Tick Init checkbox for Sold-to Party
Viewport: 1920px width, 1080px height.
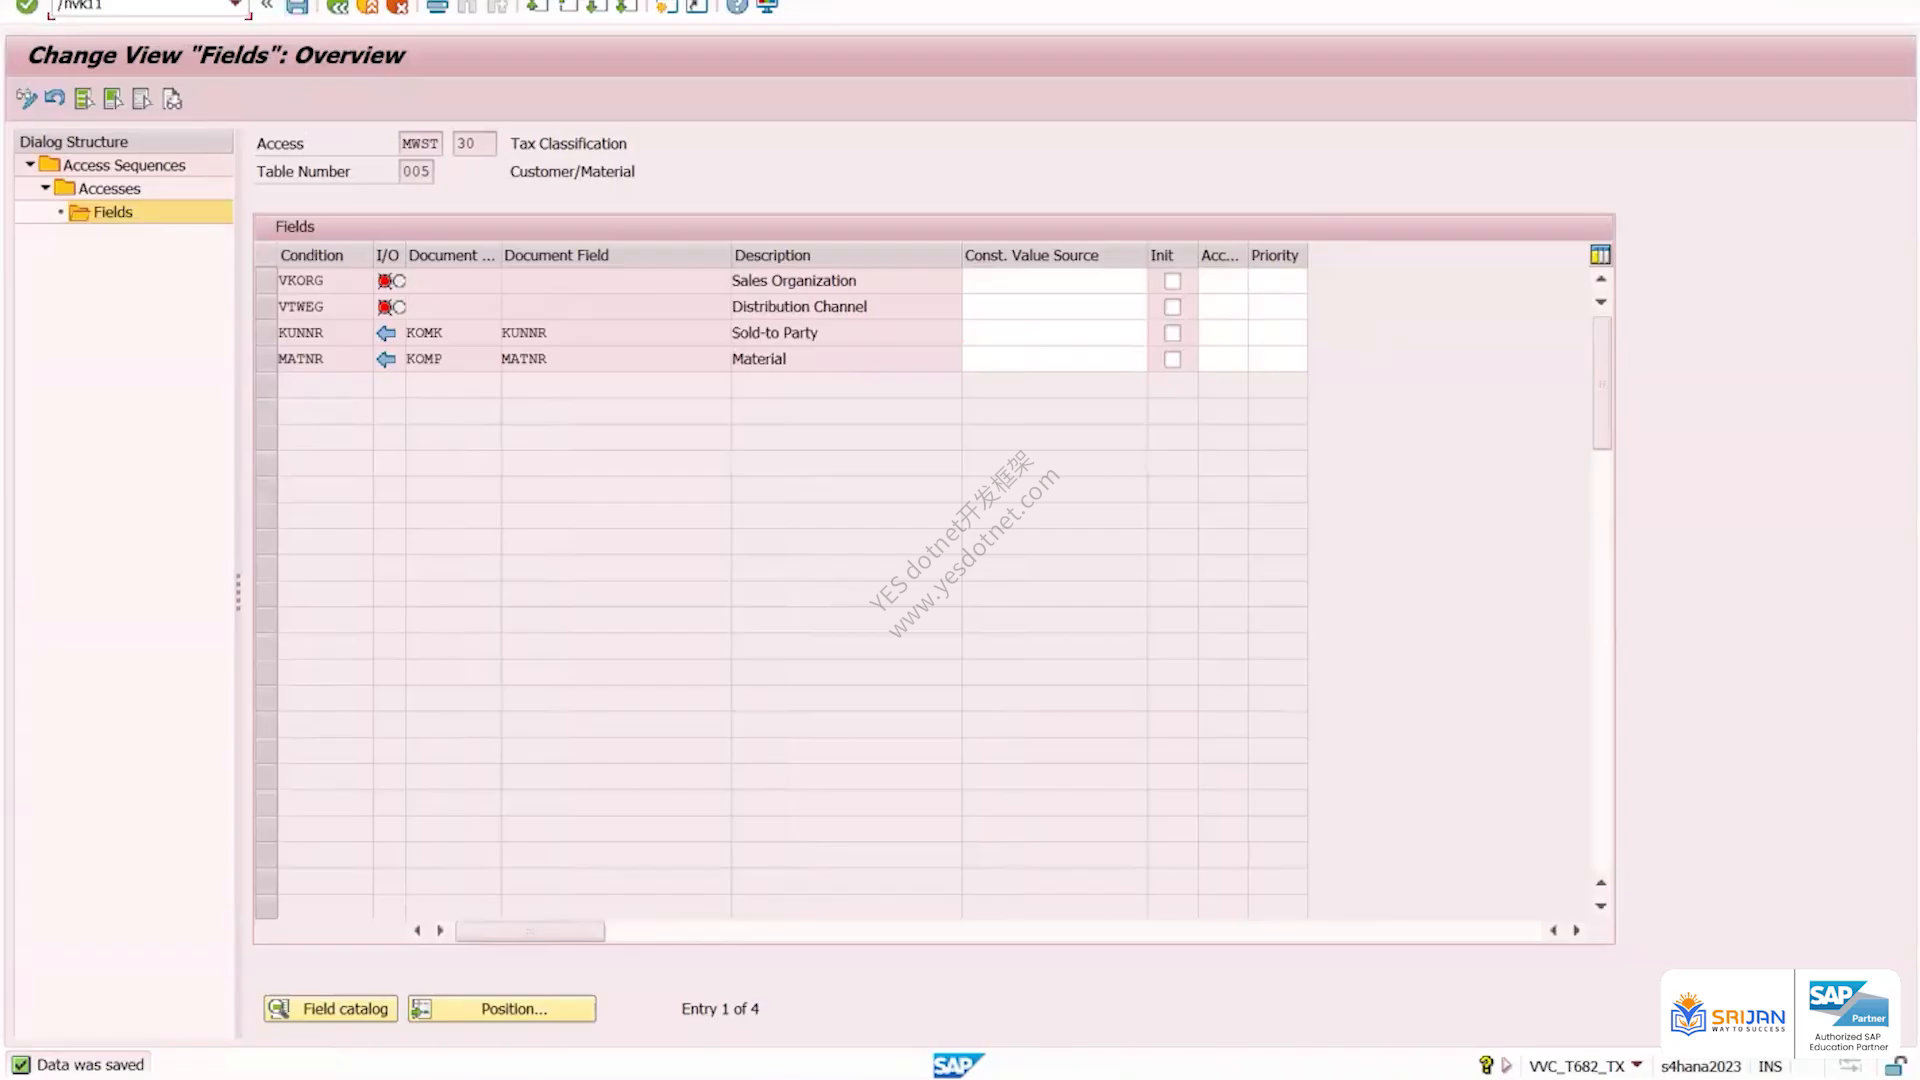click(1172, 334)
